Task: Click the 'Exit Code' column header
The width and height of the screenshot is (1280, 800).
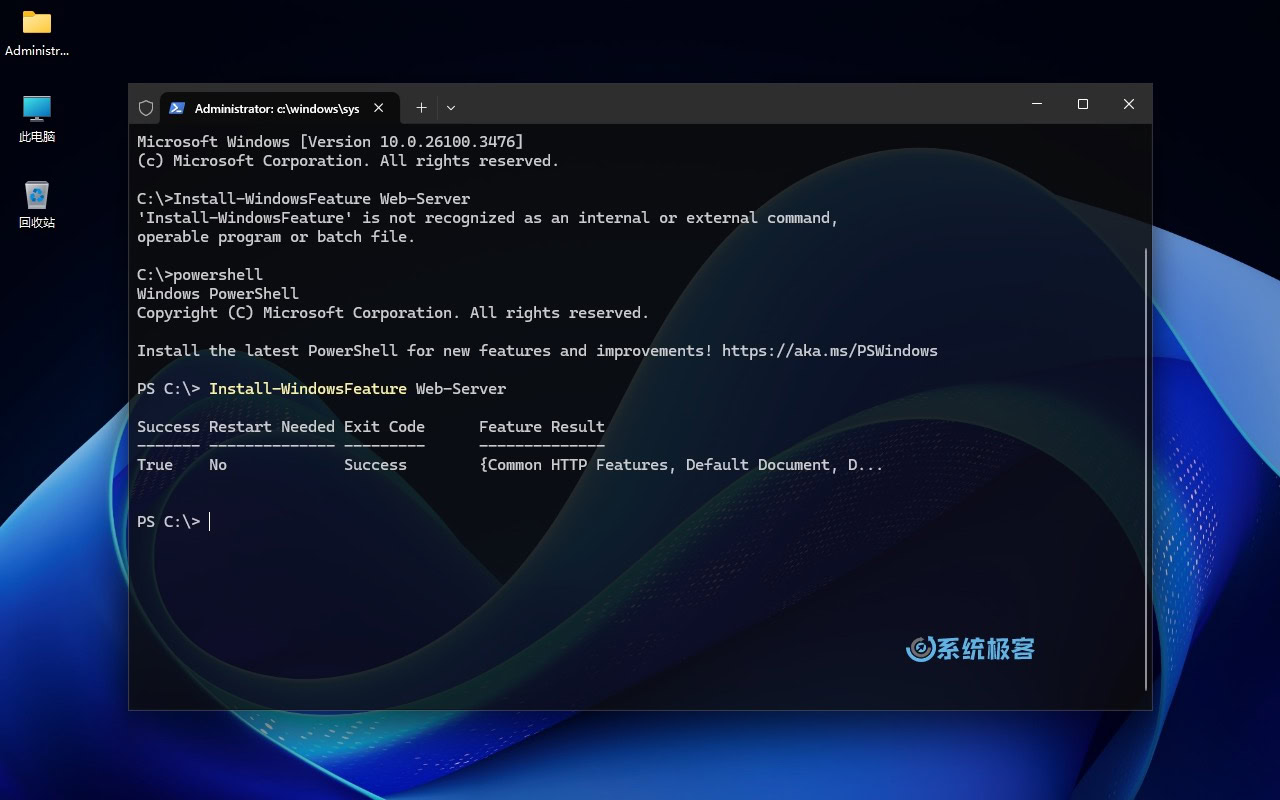Action: pos(384,427)
